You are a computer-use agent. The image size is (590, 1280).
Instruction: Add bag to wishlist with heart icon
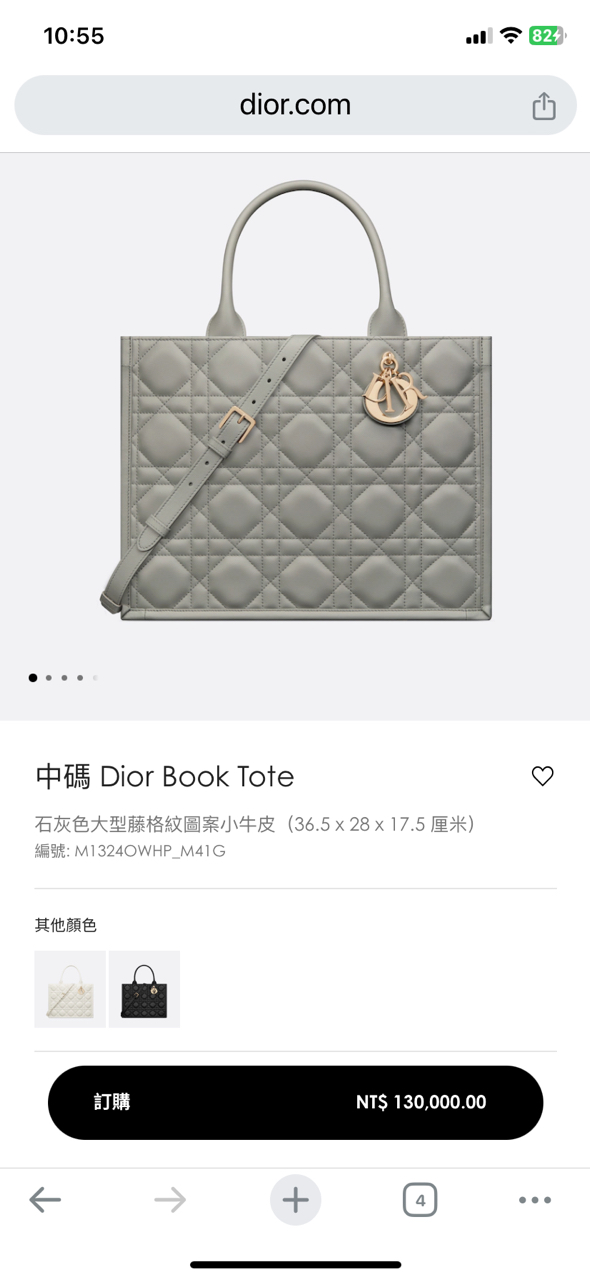pos(542,776)
